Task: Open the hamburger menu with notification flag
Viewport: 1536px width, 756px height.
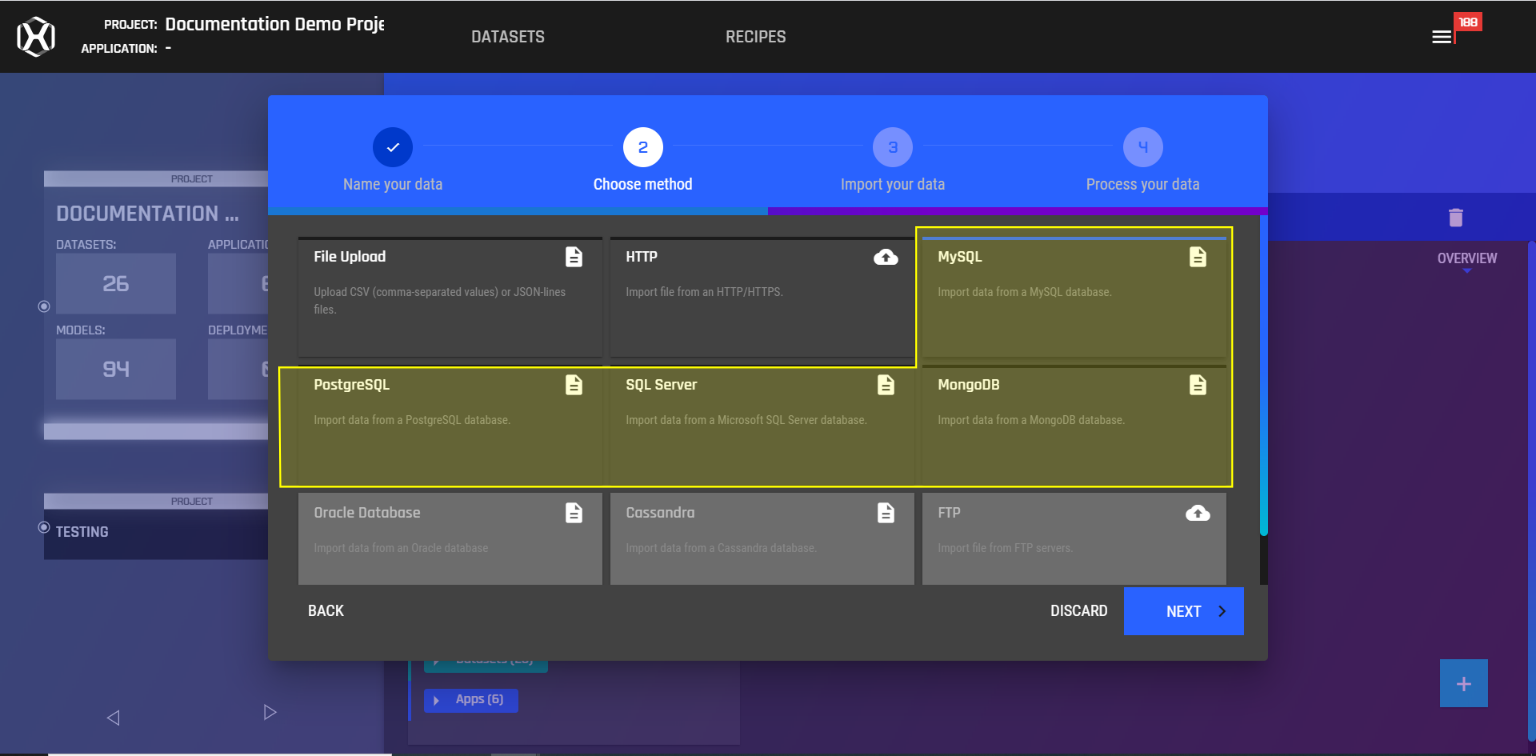Action: click(x=1441, y=37)
